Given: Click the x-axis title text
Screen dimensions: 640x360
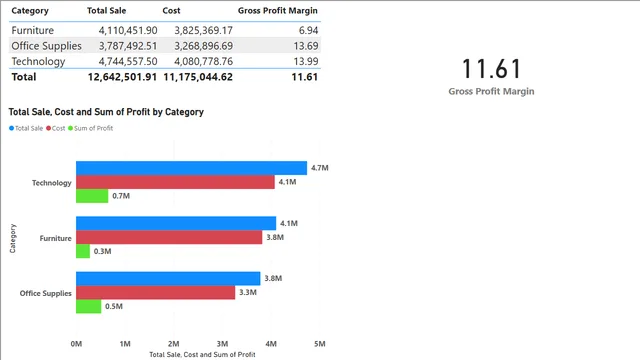Looking at the screenshot, I should click(x=202, y=355).
